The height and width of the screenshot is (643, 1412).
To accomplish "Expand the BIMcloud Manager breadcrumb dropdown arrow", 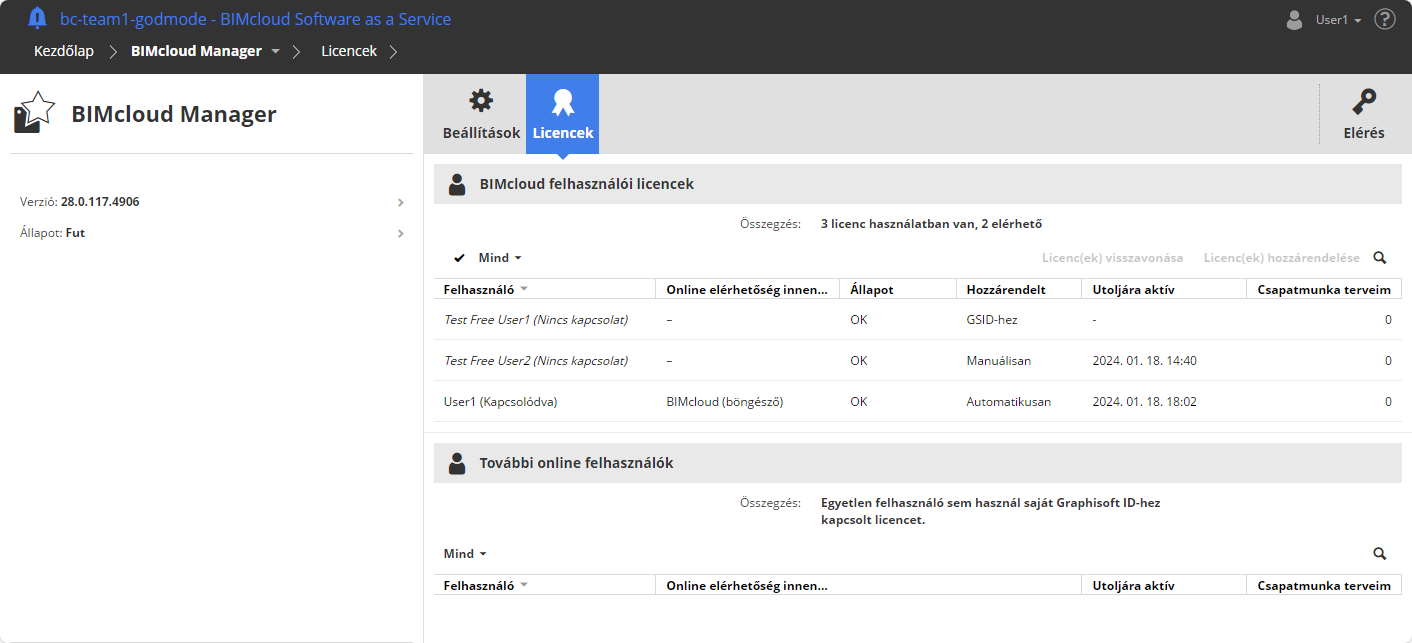I will click(276, 51).
